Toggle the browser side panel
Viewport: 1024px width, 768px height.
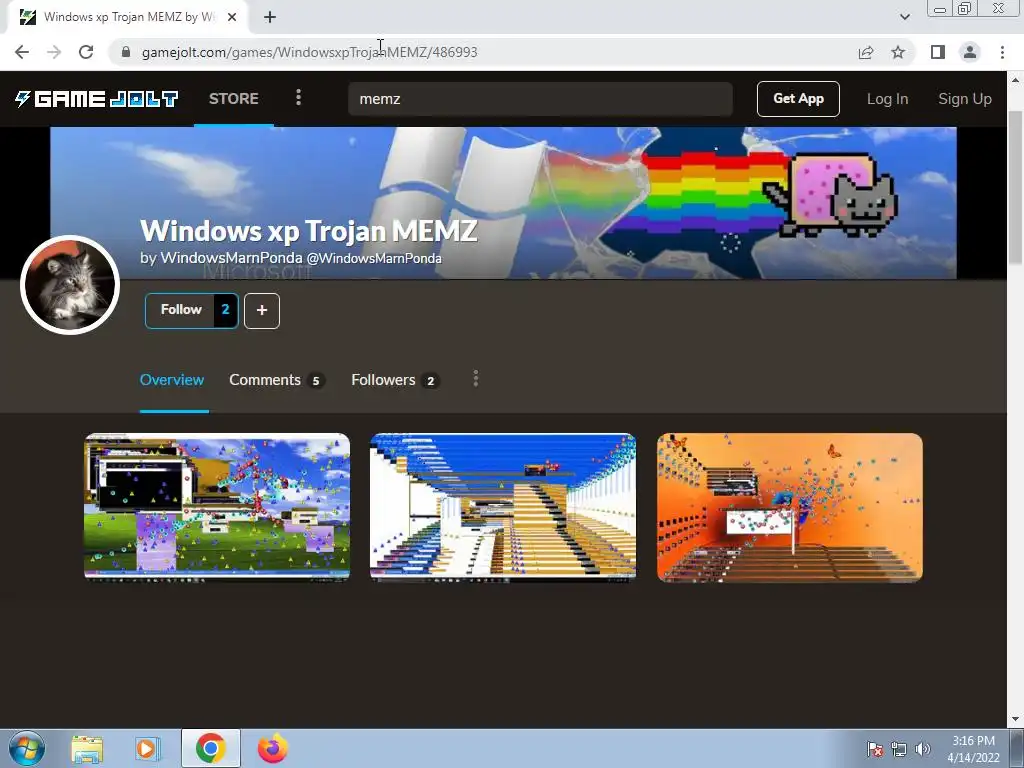tap(938, 52)
